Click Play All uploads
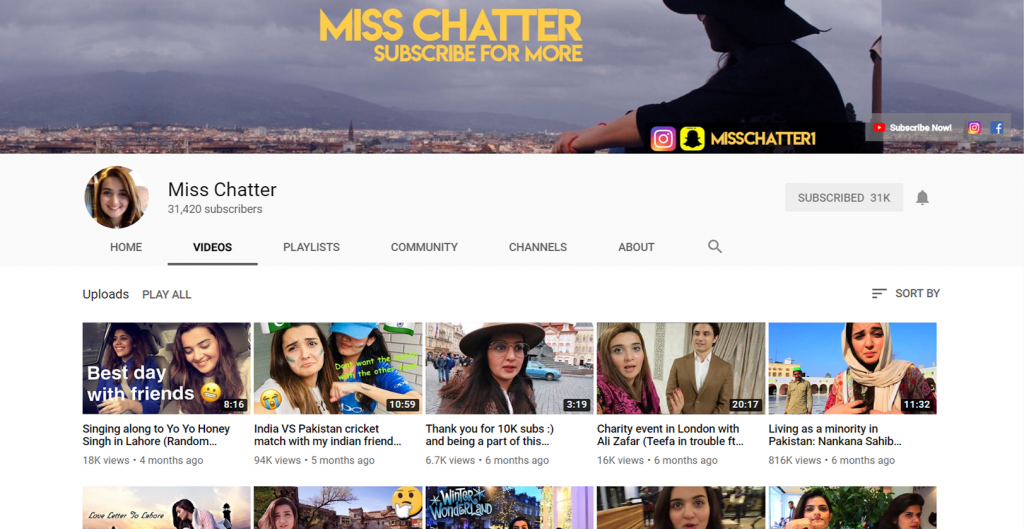 167,295
